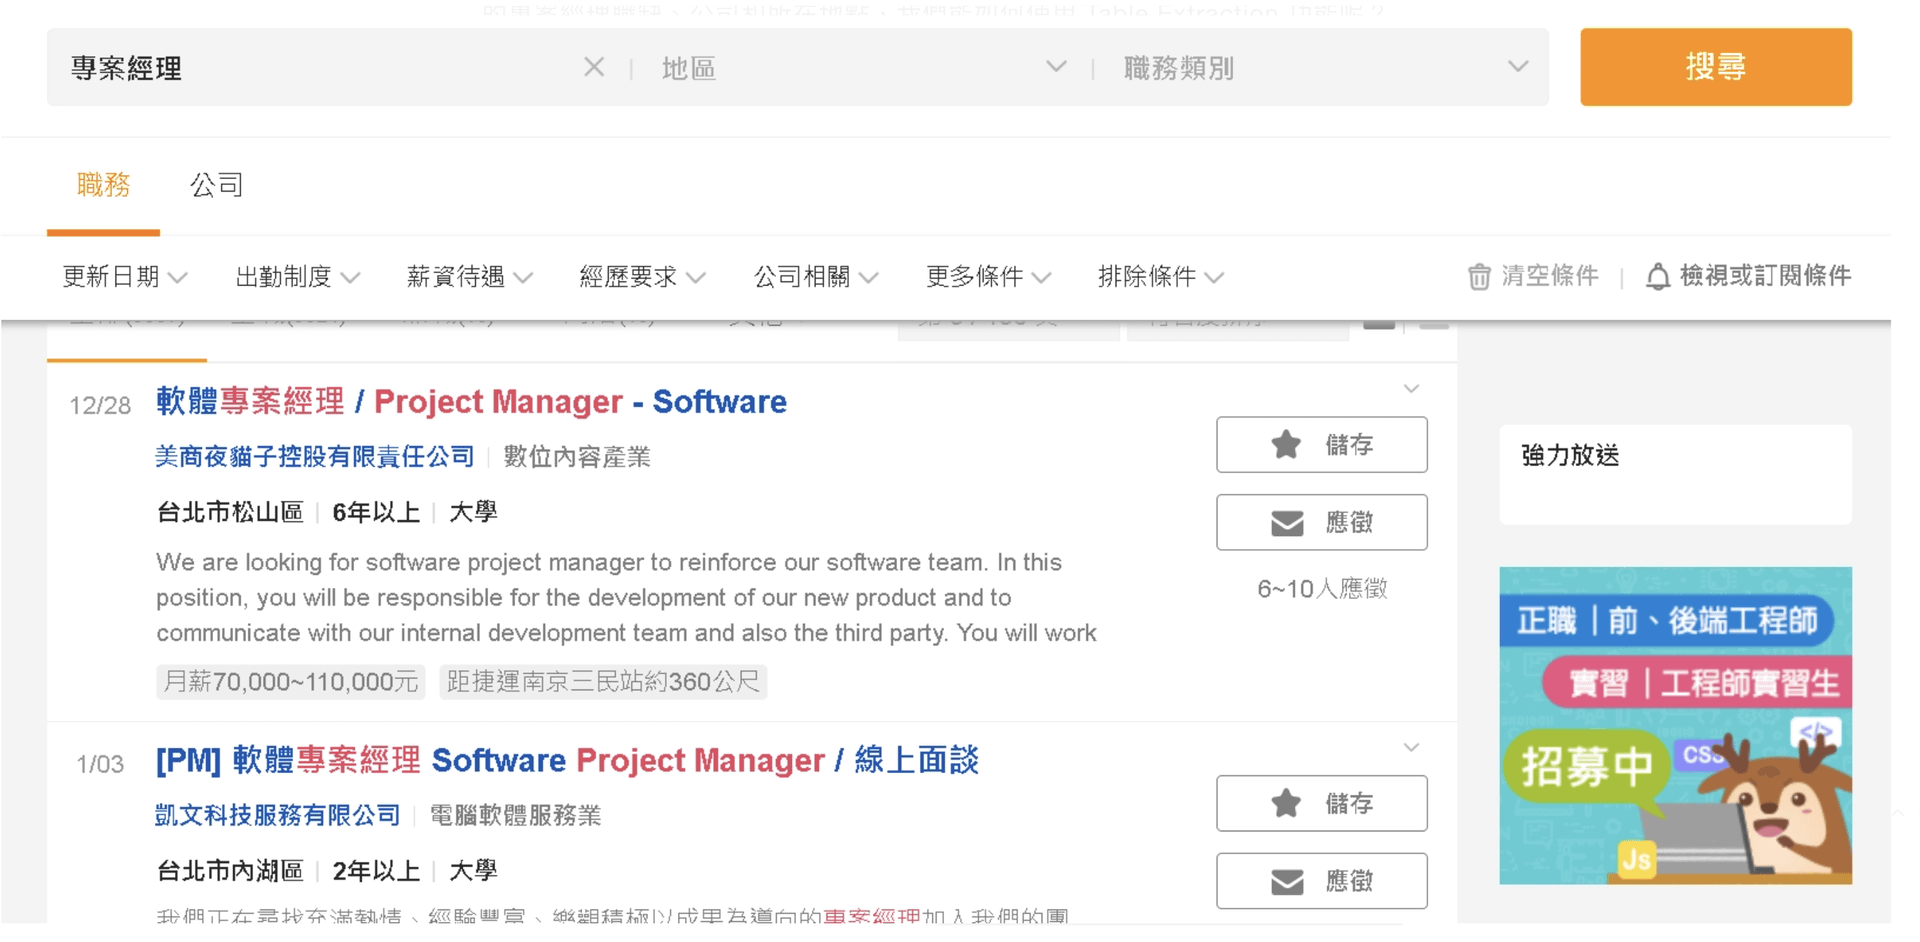Click the bell icon for subscribing conditions
This screenshot has width=1920, height=942.
pyautogui.click(x=1657, y=277)
